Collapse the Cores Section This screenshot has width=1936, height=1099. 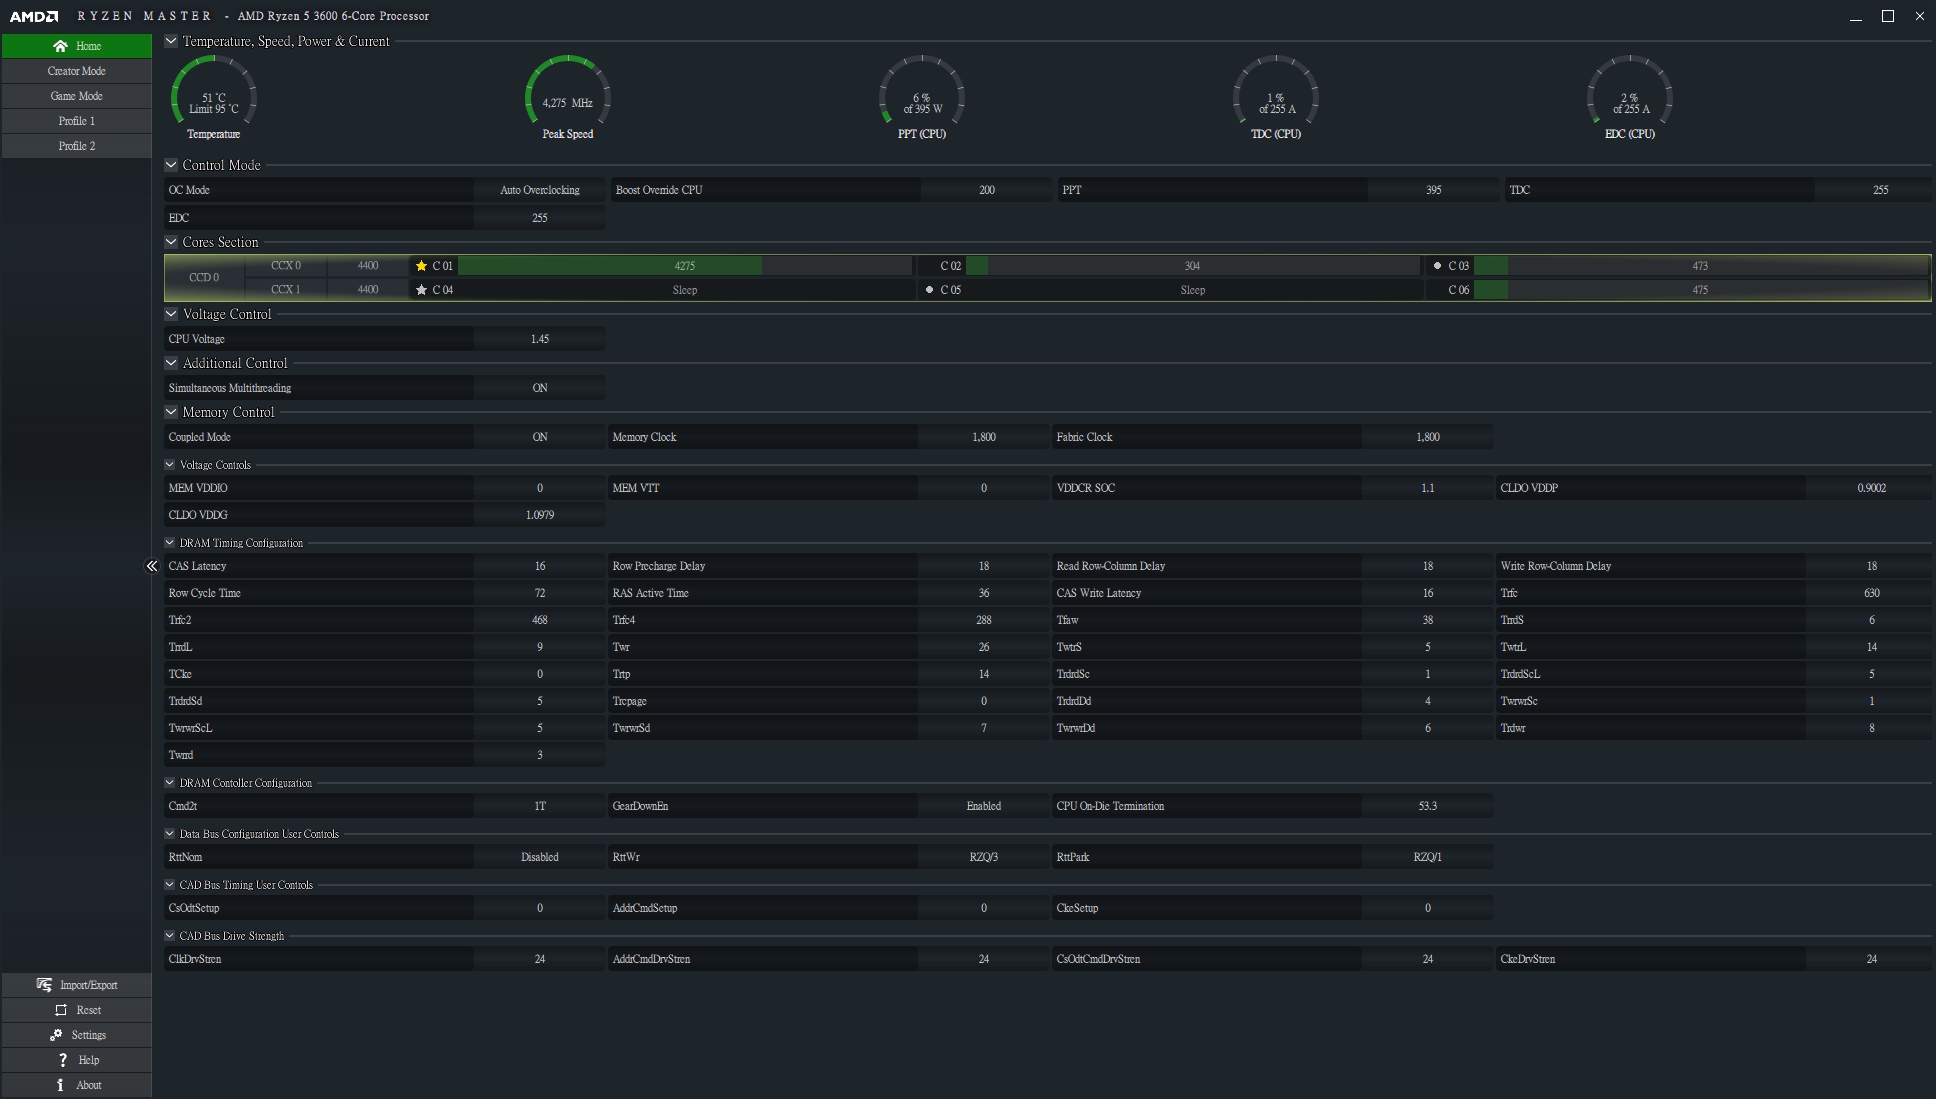click(x=171, y=242)
